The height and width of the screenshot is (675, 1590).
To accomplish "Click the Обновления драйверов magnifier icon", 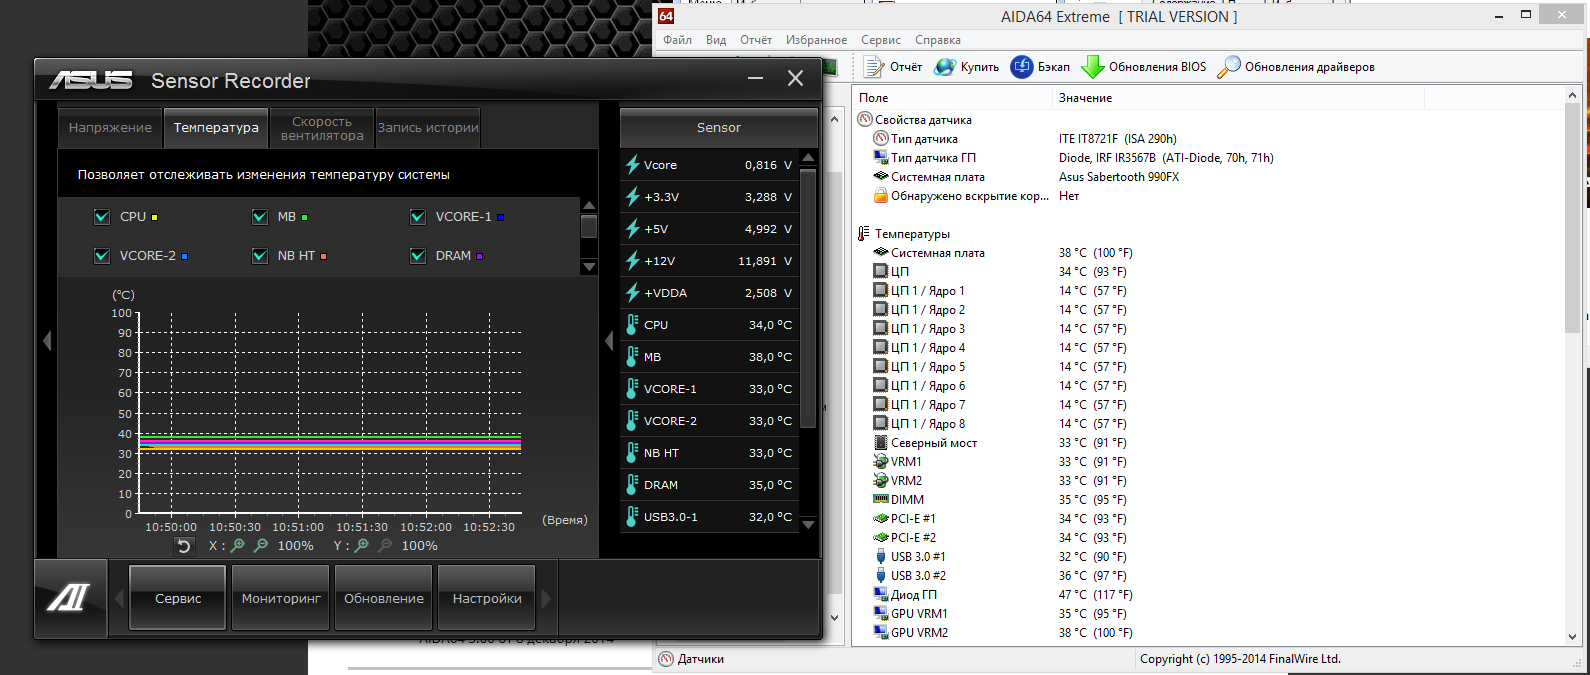I will click(x=1229, y=67).
